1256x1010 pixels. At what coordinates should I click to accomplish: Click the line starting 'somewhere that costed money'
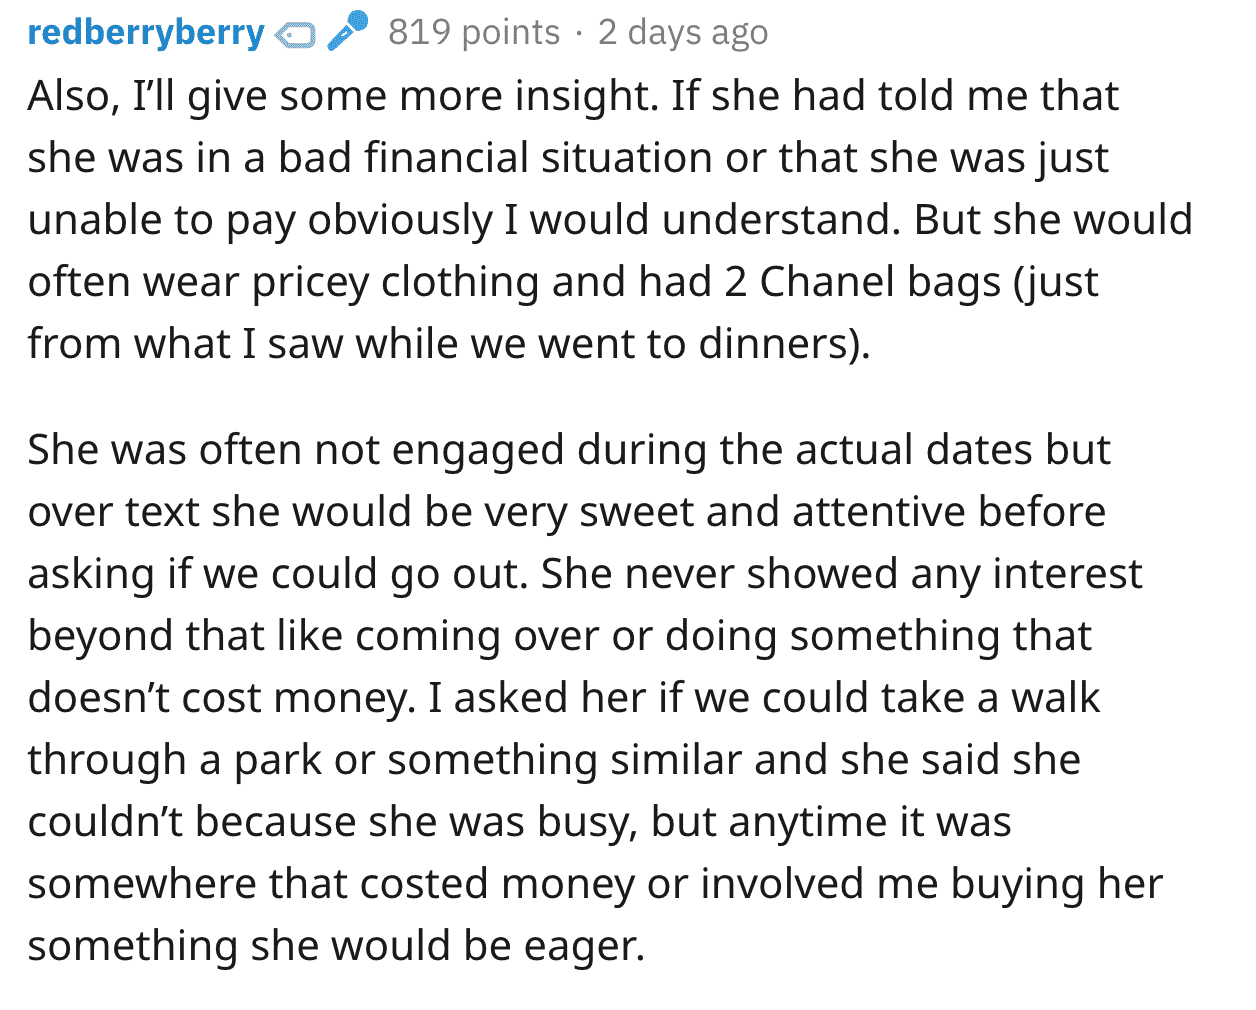pos(595,885)
